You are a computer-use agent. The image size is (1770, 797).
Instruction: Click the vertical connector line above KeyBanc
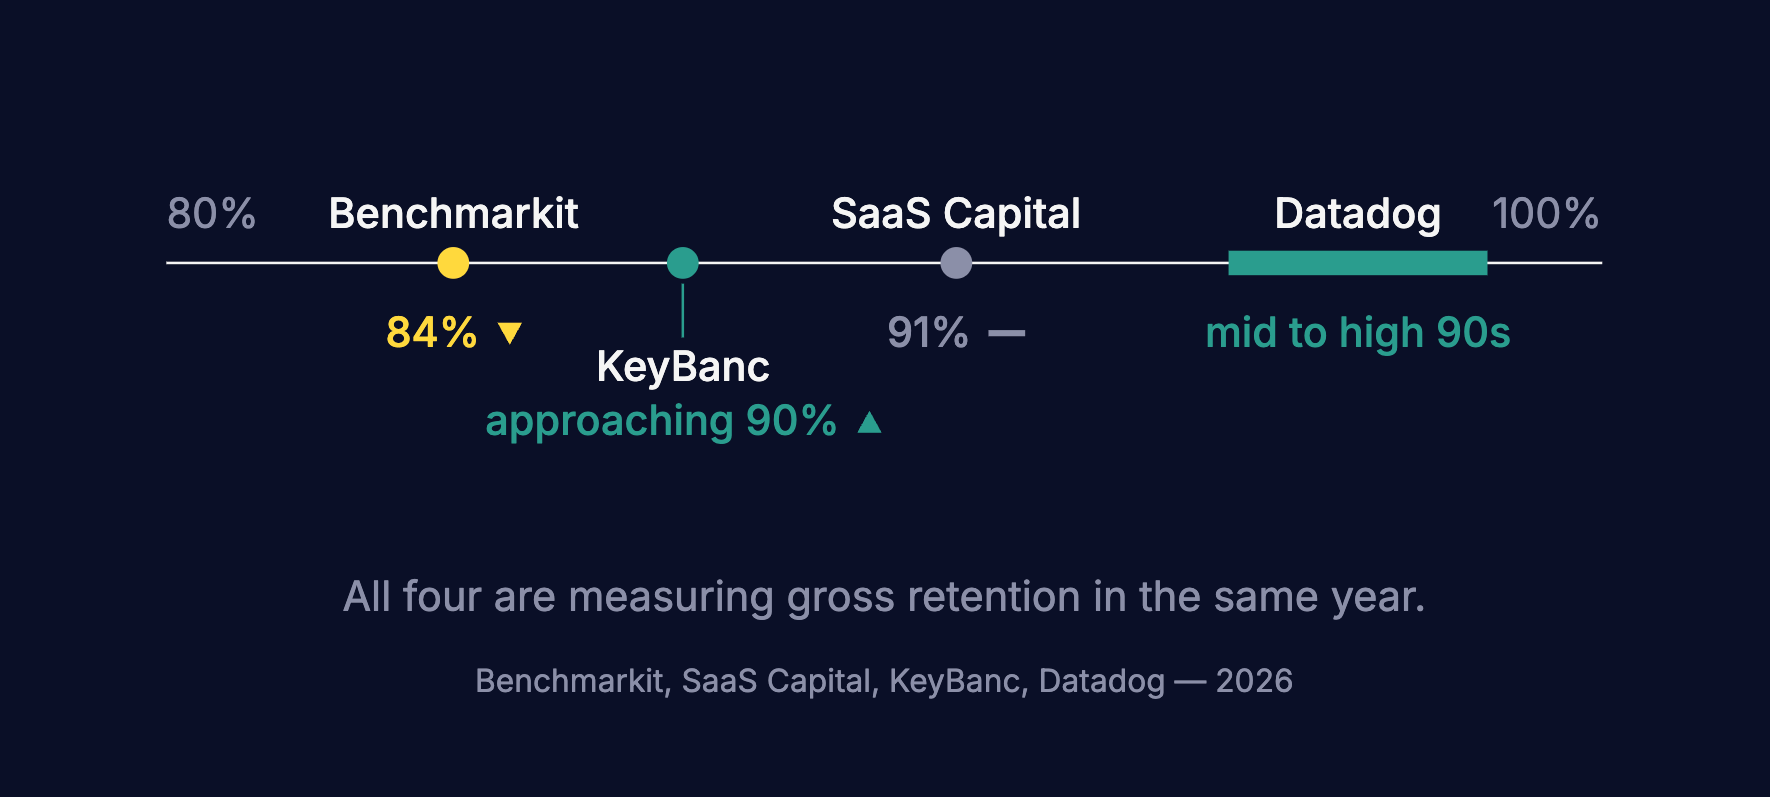click(x=683, y=310)
